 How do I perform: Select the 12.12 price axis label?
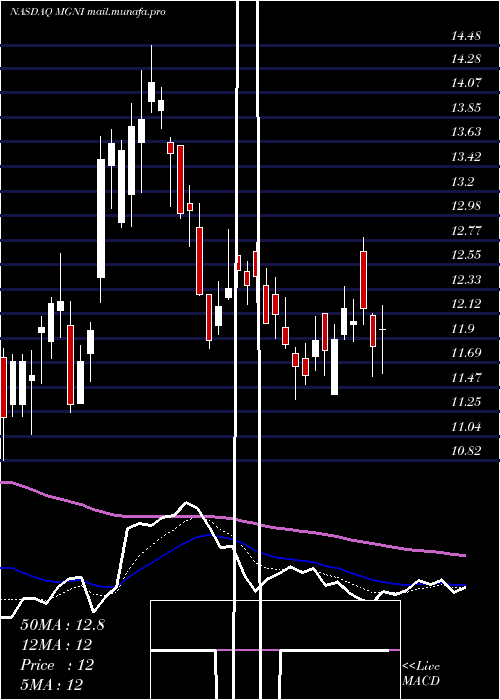pos(466,304)
